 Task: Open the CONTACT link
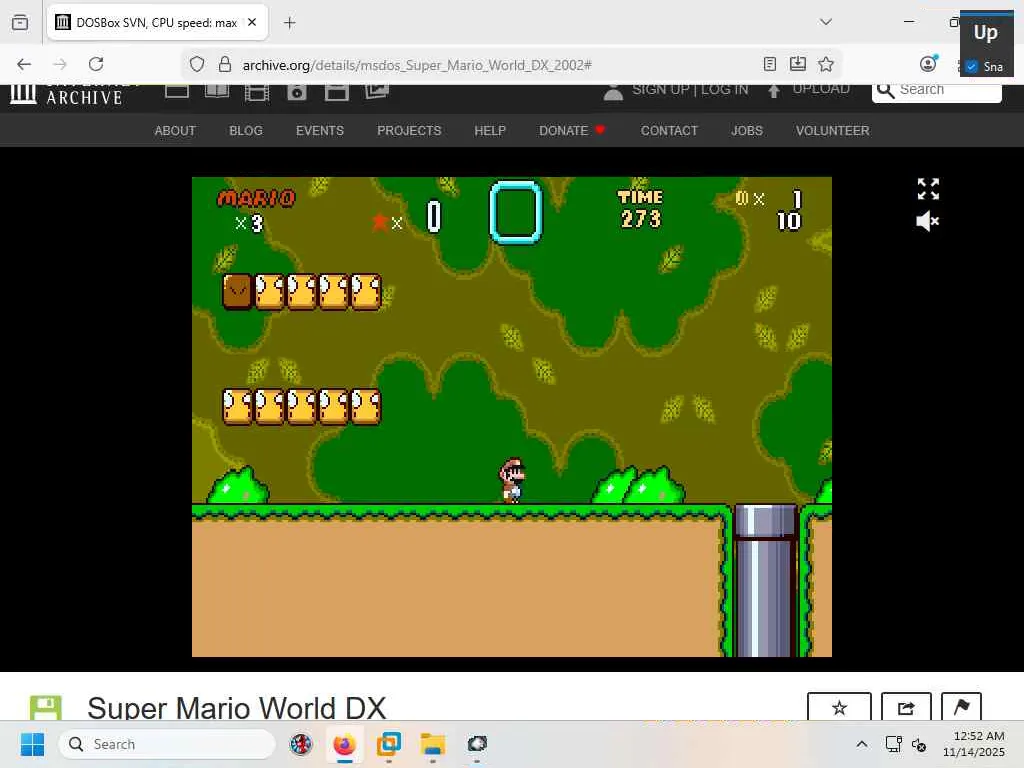pos(669,131)
